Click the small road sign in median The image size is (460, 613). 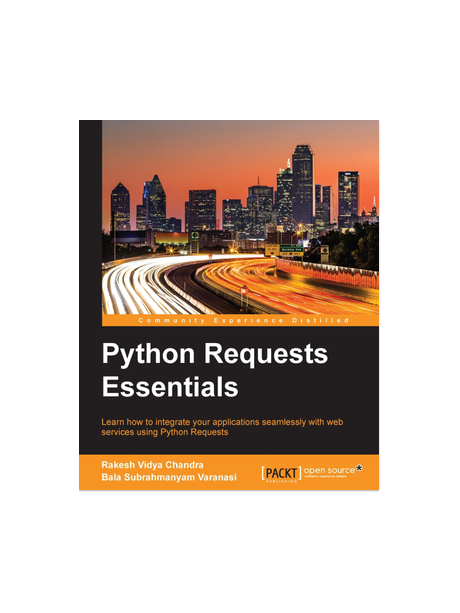pyautogui.click(x=244, y=290)
